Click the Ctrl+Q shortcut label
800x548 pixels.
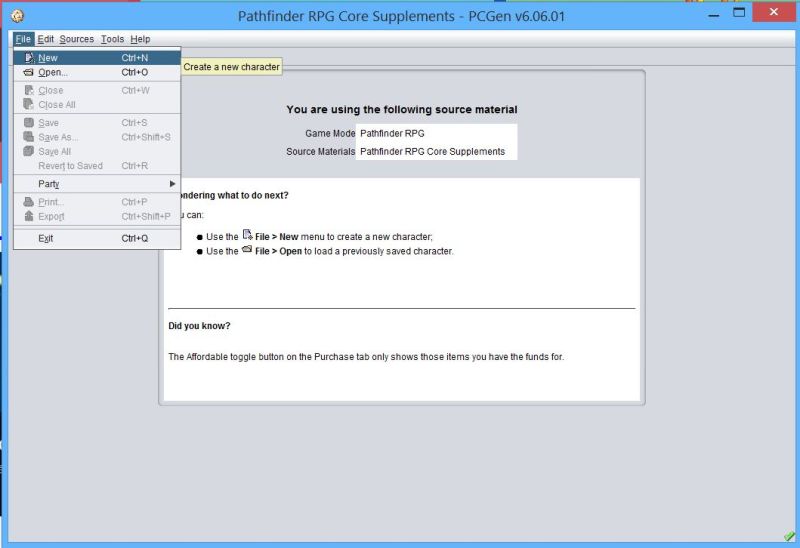coord(135,238)
